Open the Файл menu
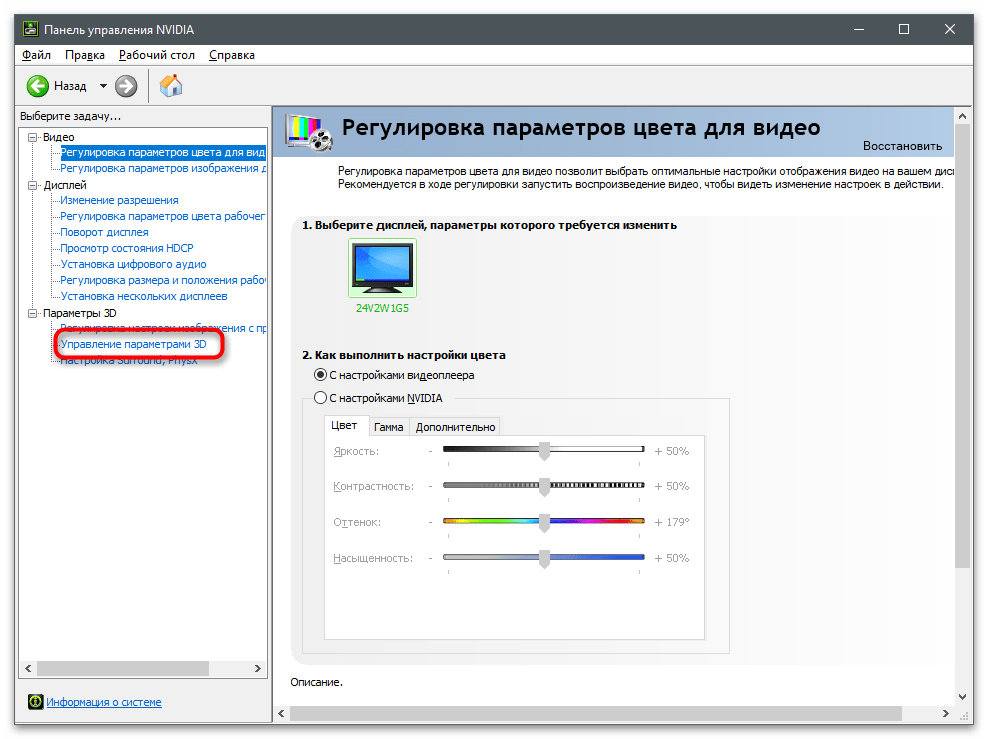 [x=37, y=55]
